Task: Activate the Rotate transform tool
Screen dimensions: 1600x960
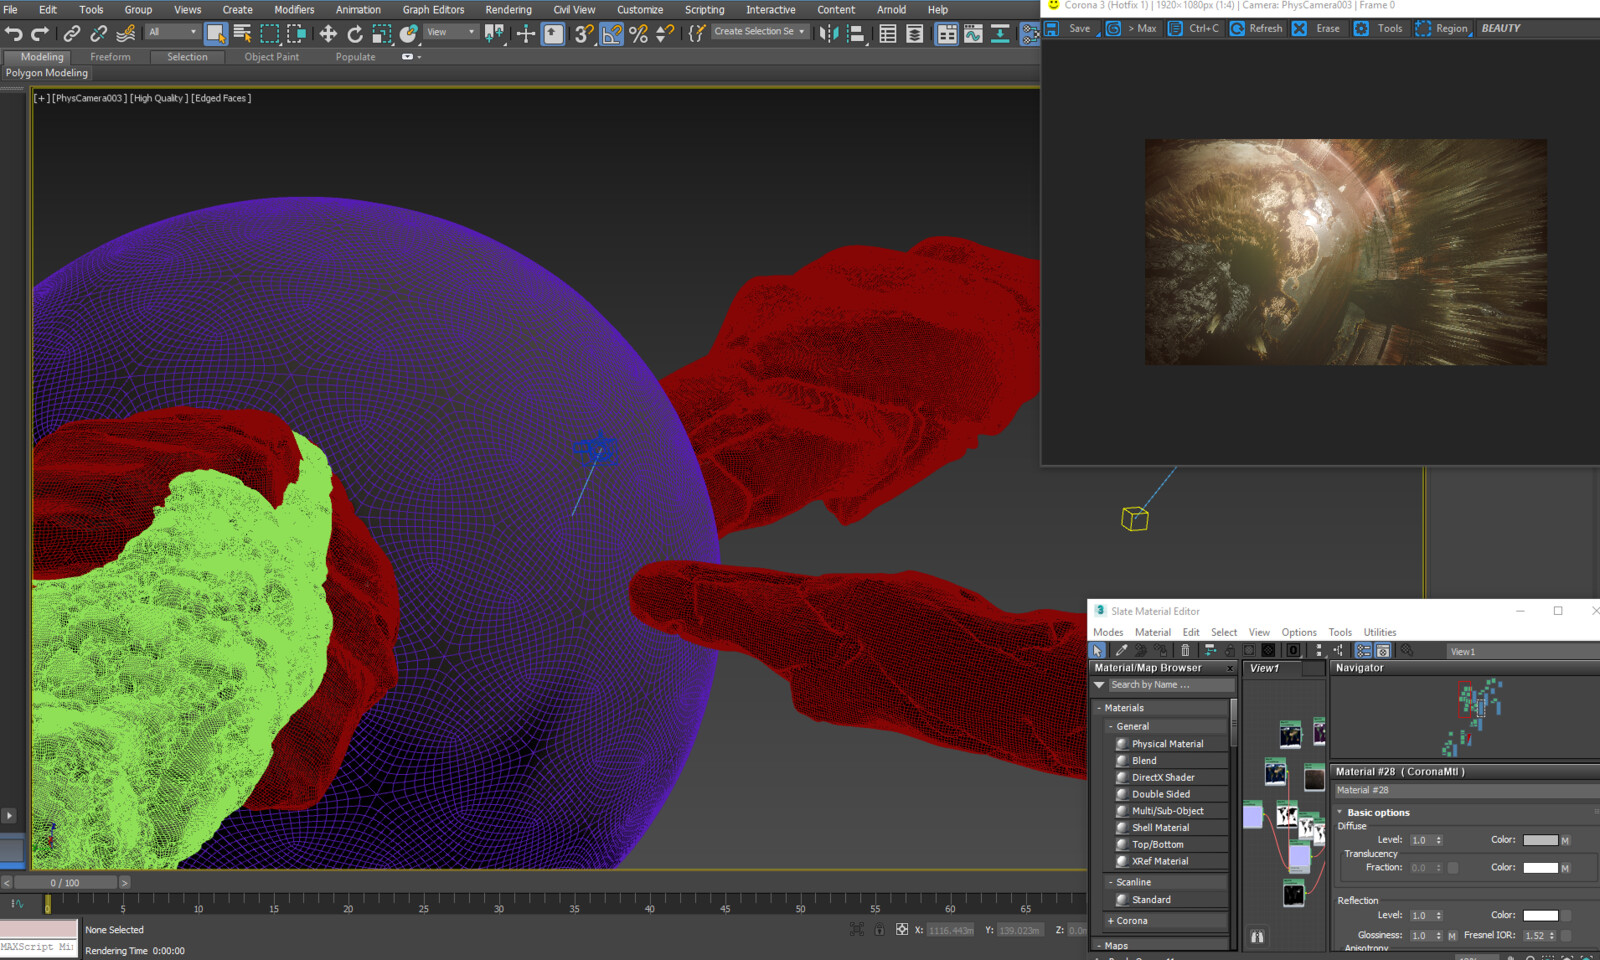Action: 355,34
